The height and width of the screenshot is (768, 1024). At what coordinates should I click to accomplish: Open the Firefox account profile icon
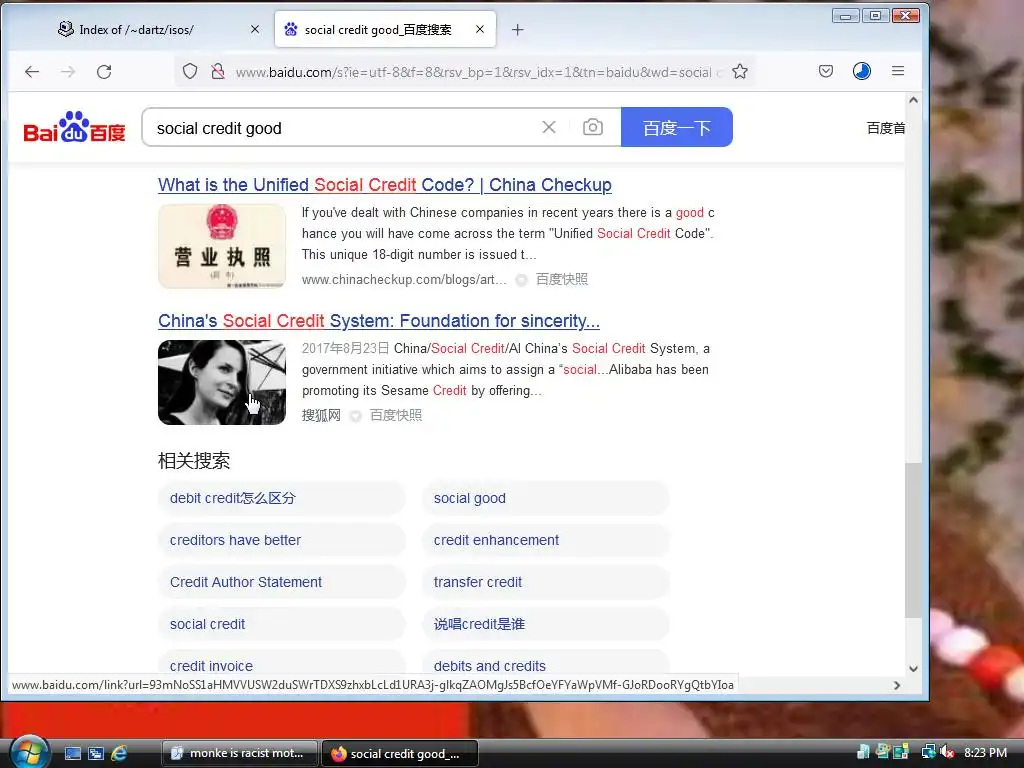click(861, 71)
